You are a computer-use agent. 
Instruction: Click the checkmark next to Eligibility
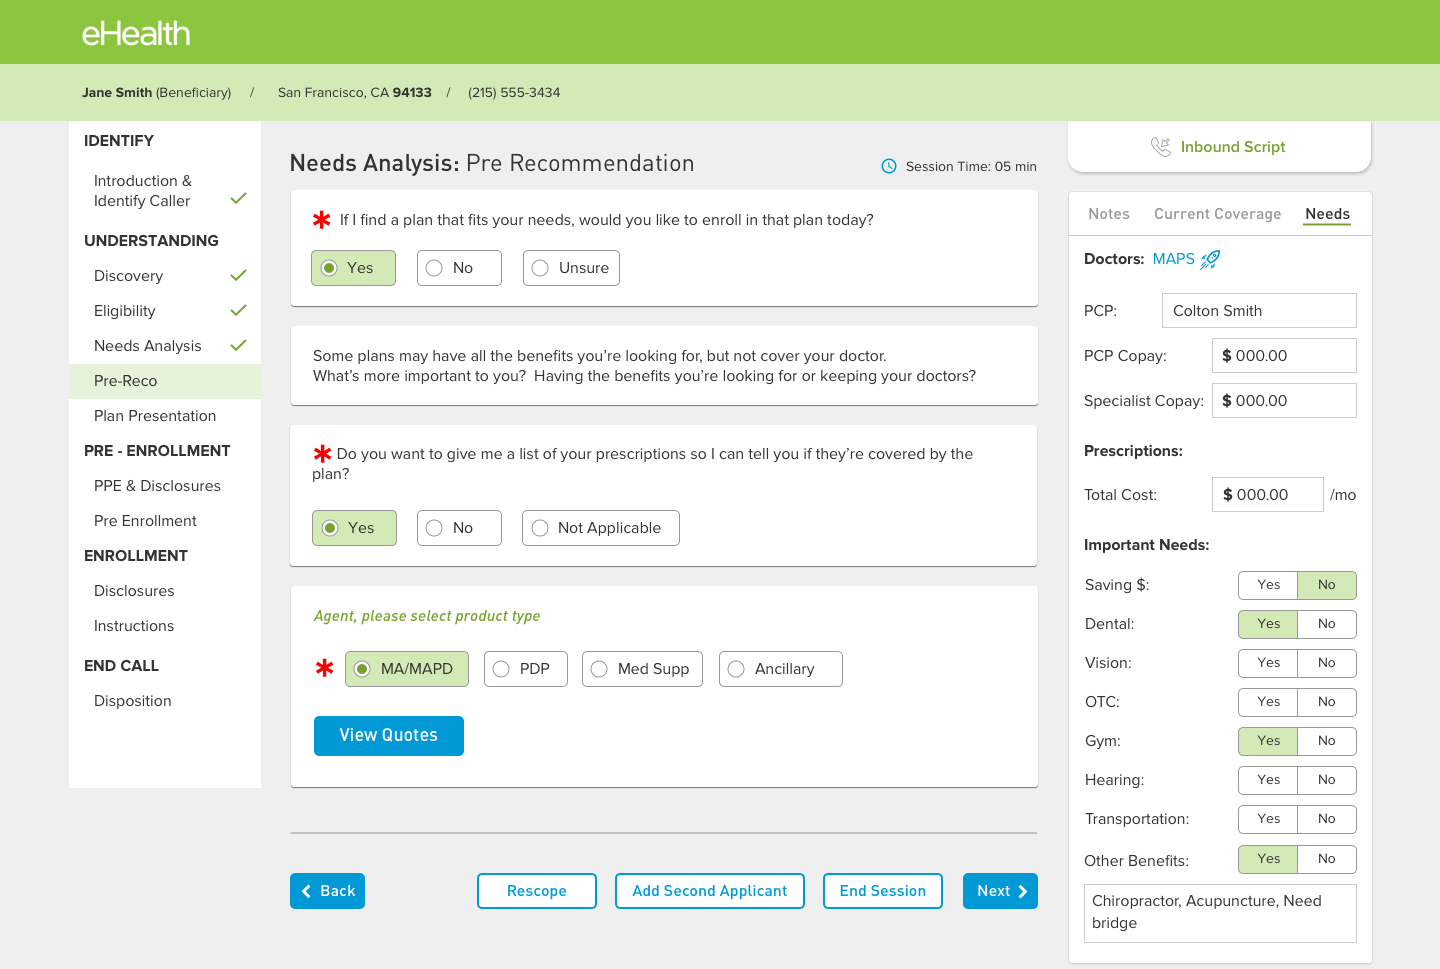238,310
